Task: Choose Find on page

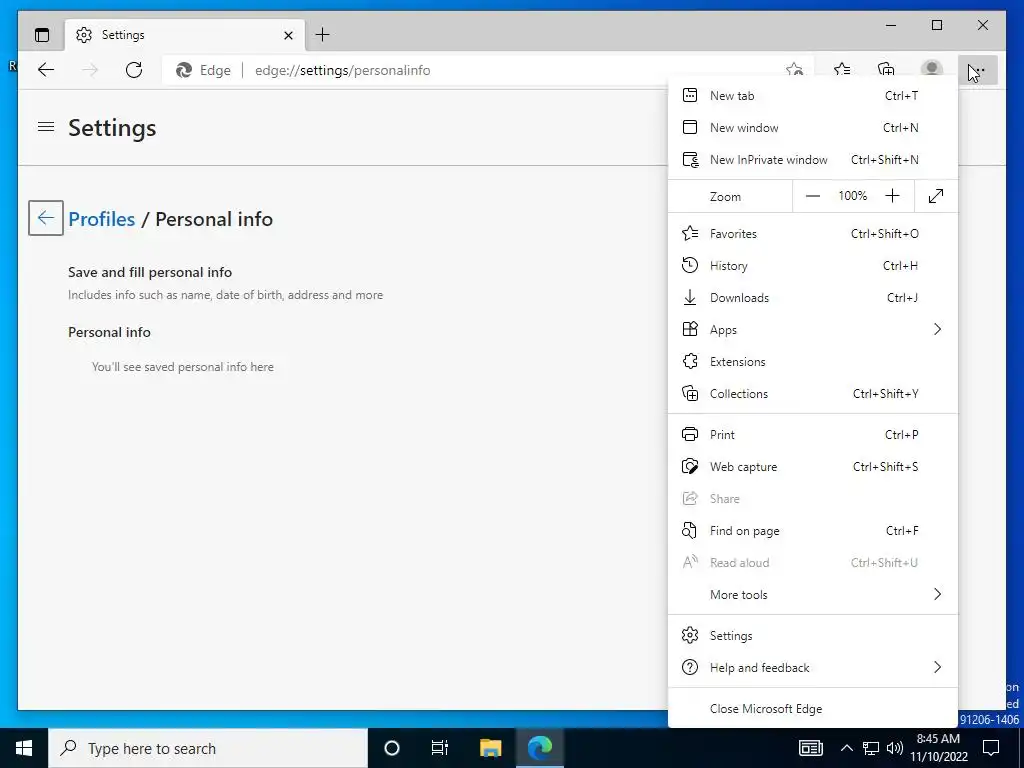Action: coord(813,530)
